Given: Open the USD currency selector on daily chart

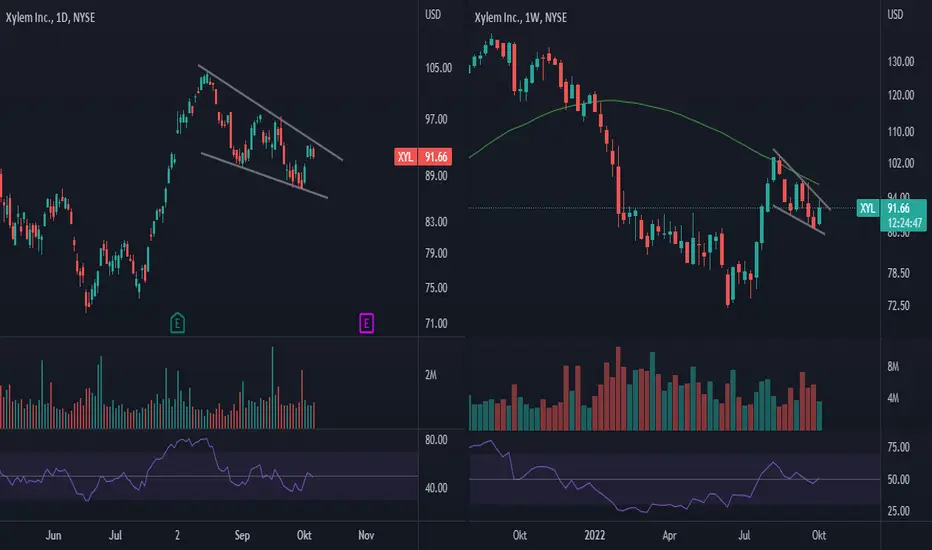Looking at the screenshot, I should [433, 14].
